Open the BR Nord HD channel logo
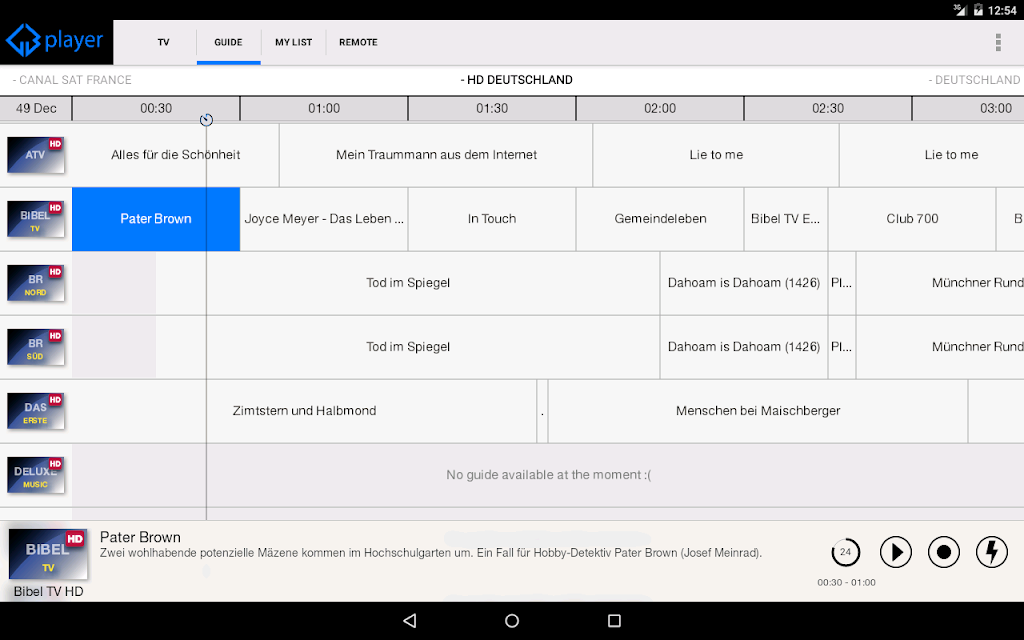This screenshot has height=640, width=1024. click(36, 283)
